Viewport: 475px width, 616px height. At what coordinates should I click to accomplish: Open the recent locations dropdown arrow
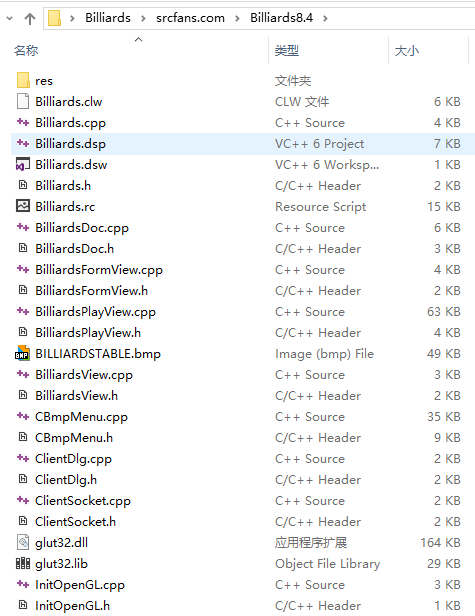(10, 18)
